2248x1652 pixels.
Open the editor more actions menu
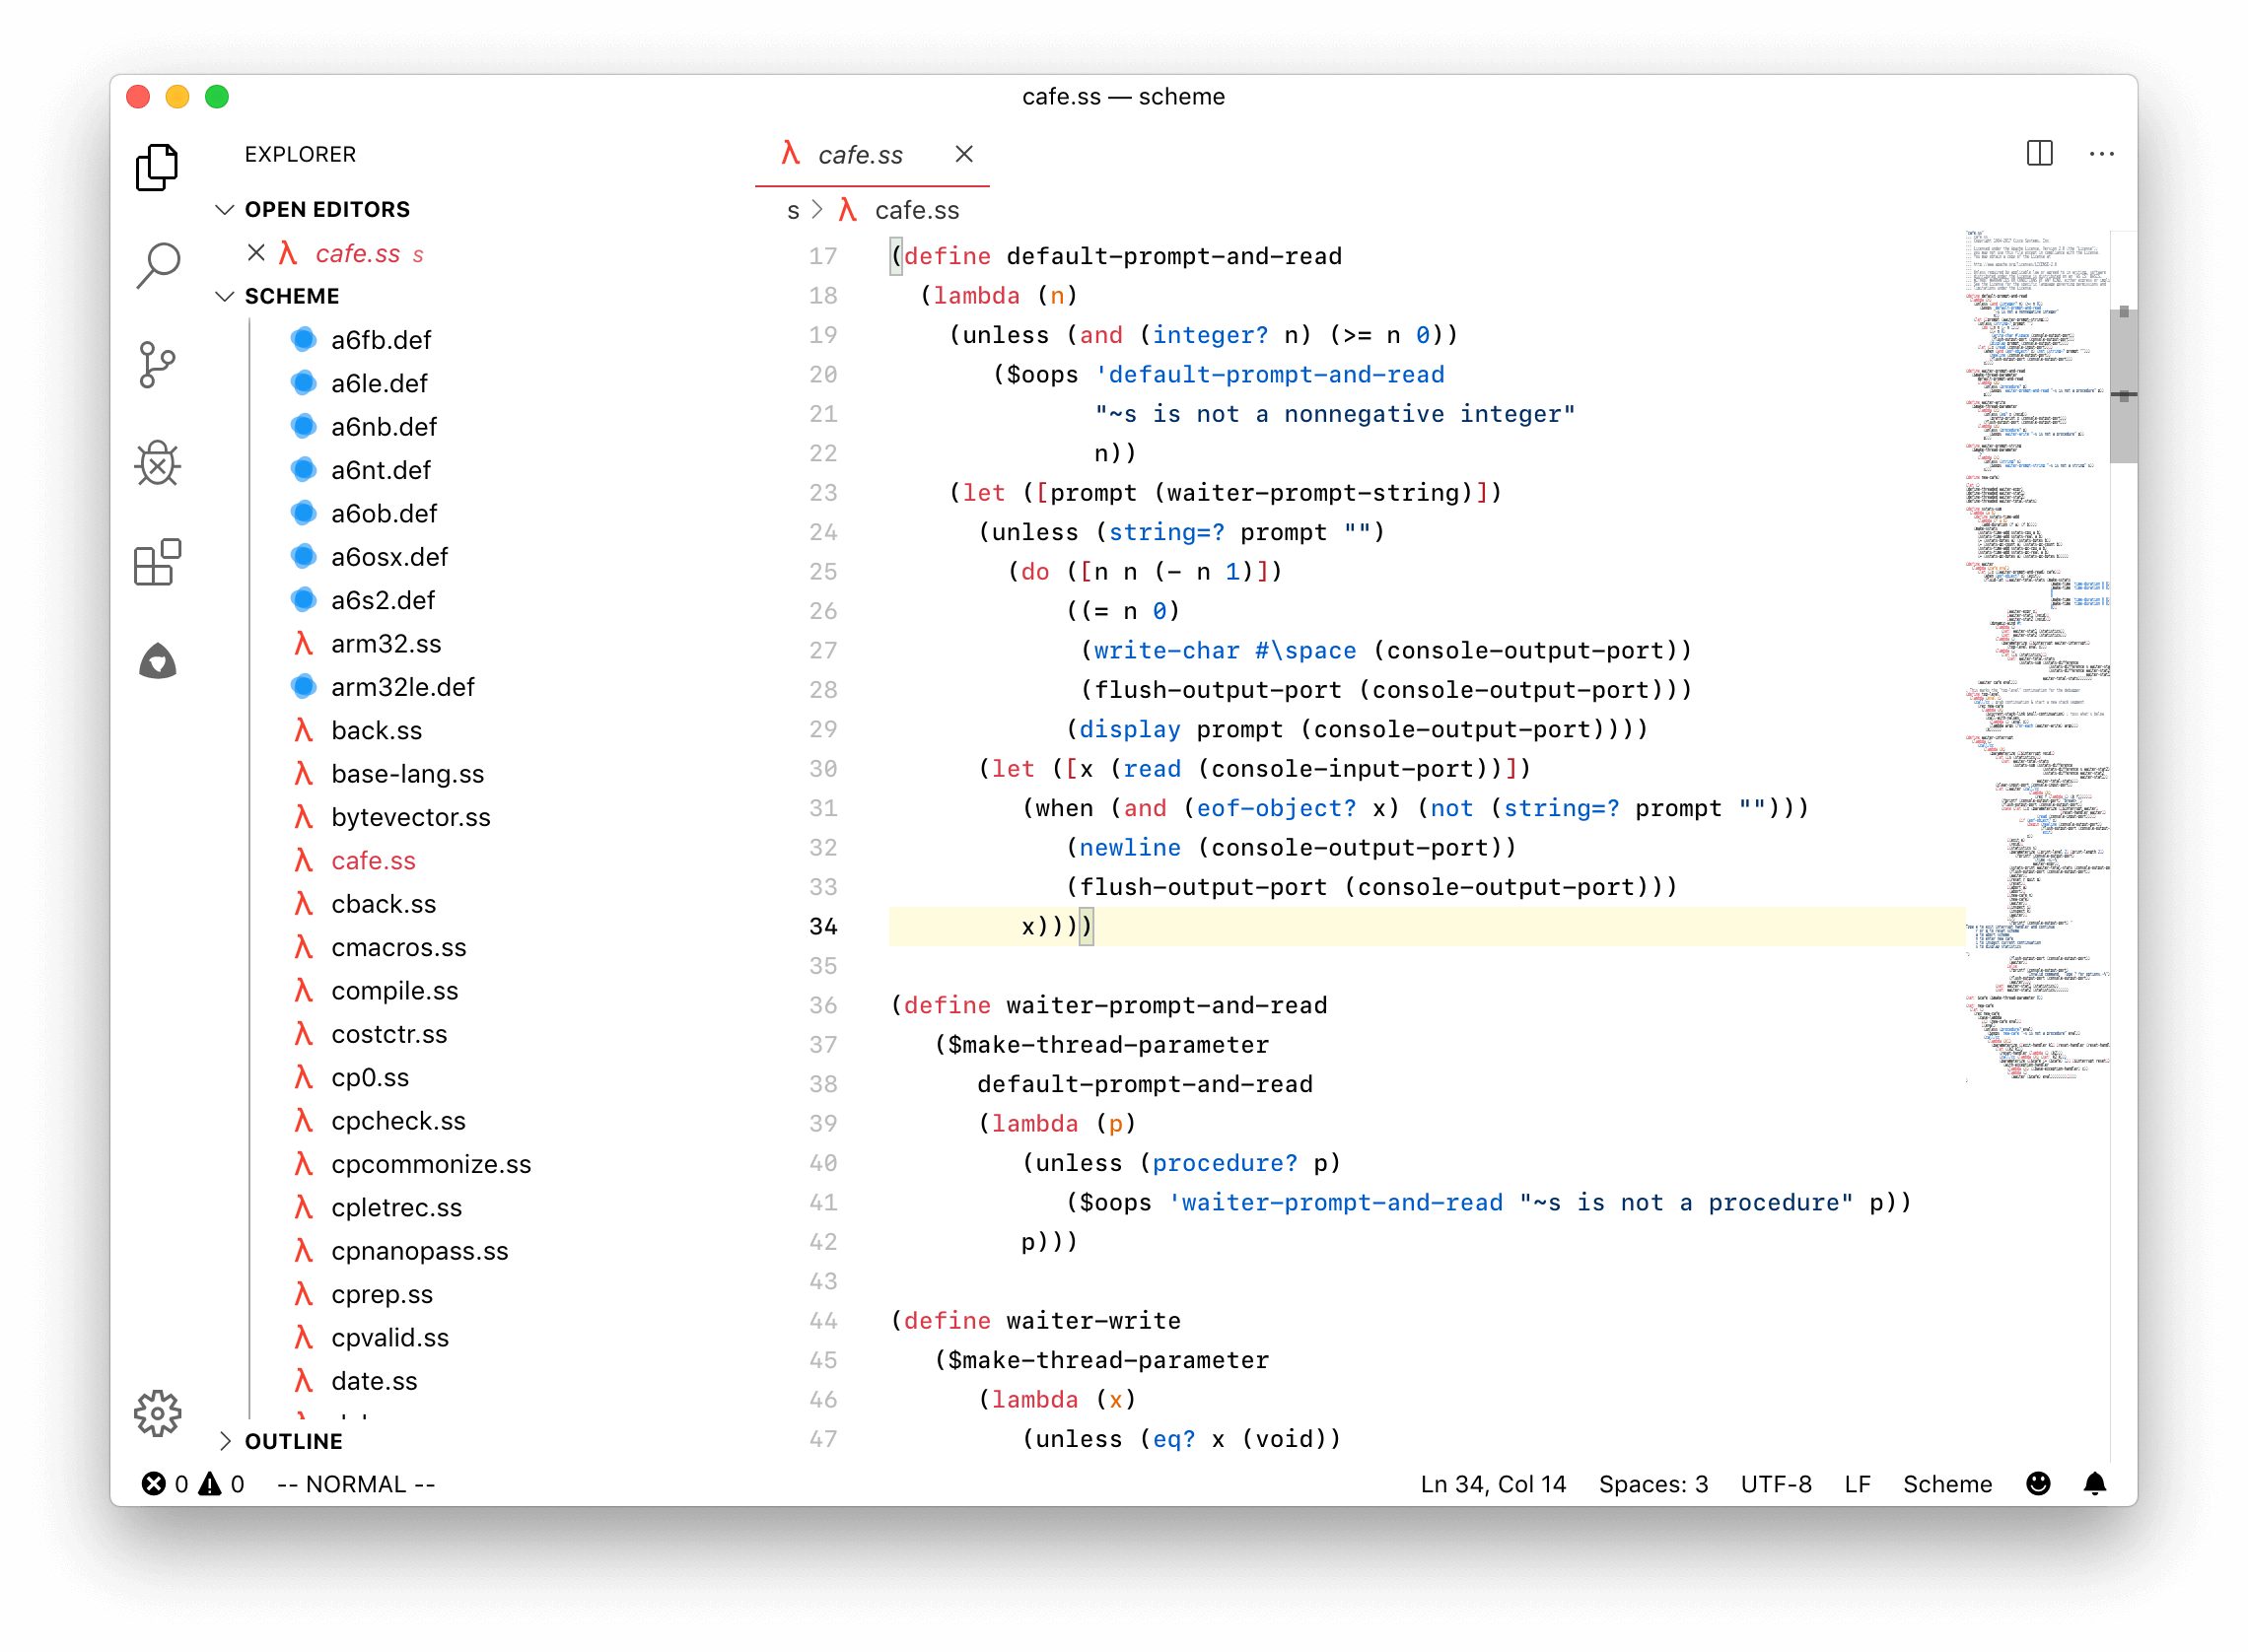[x=2102, y=153]
